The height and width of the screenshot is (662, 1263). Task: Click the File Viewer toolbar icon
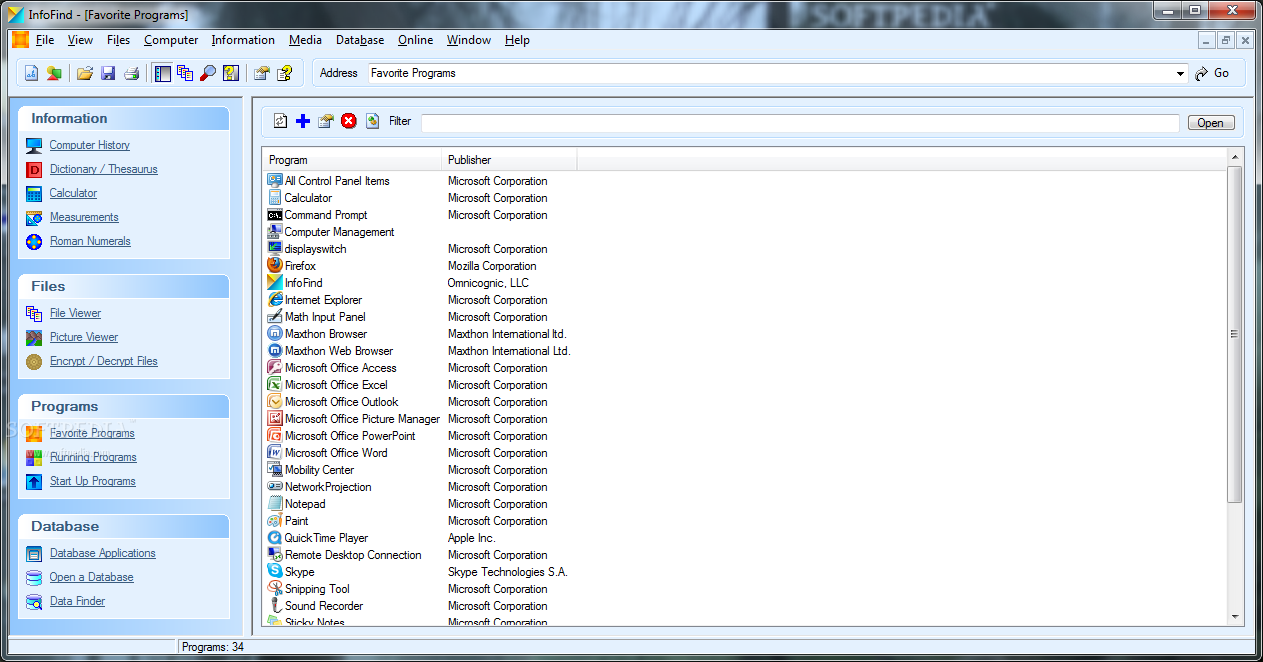(185, 73)
